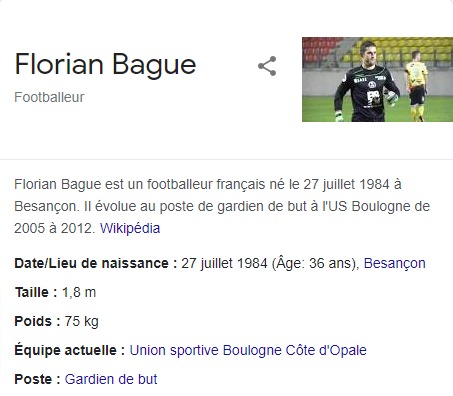Open the Wikipédia source link
Image resolution: width=453 pixels, height=396 pixels.
tap(130, 228)
